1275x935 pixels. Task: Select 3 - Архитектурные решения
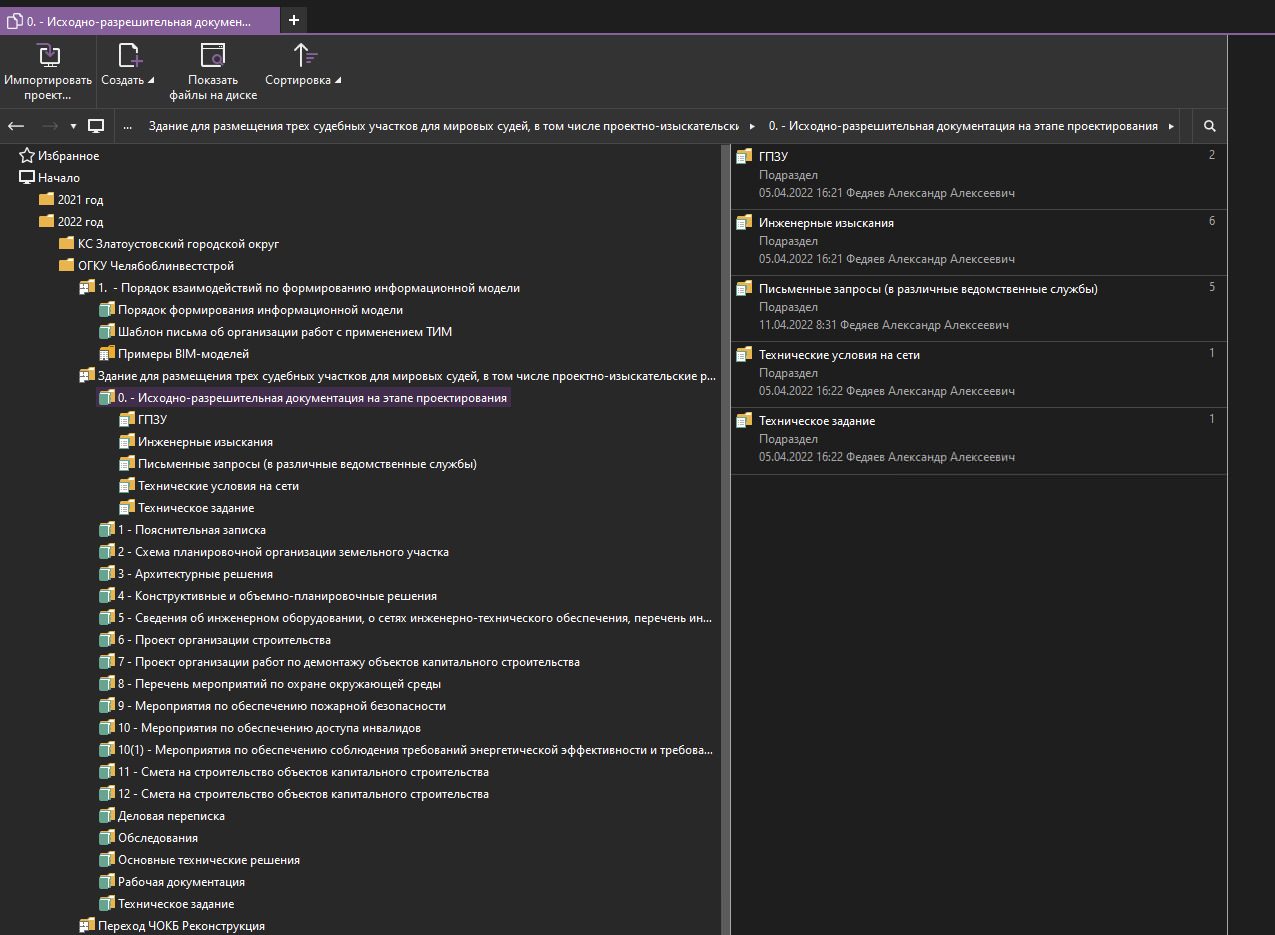pyautogui.click(x=195, y=574)
